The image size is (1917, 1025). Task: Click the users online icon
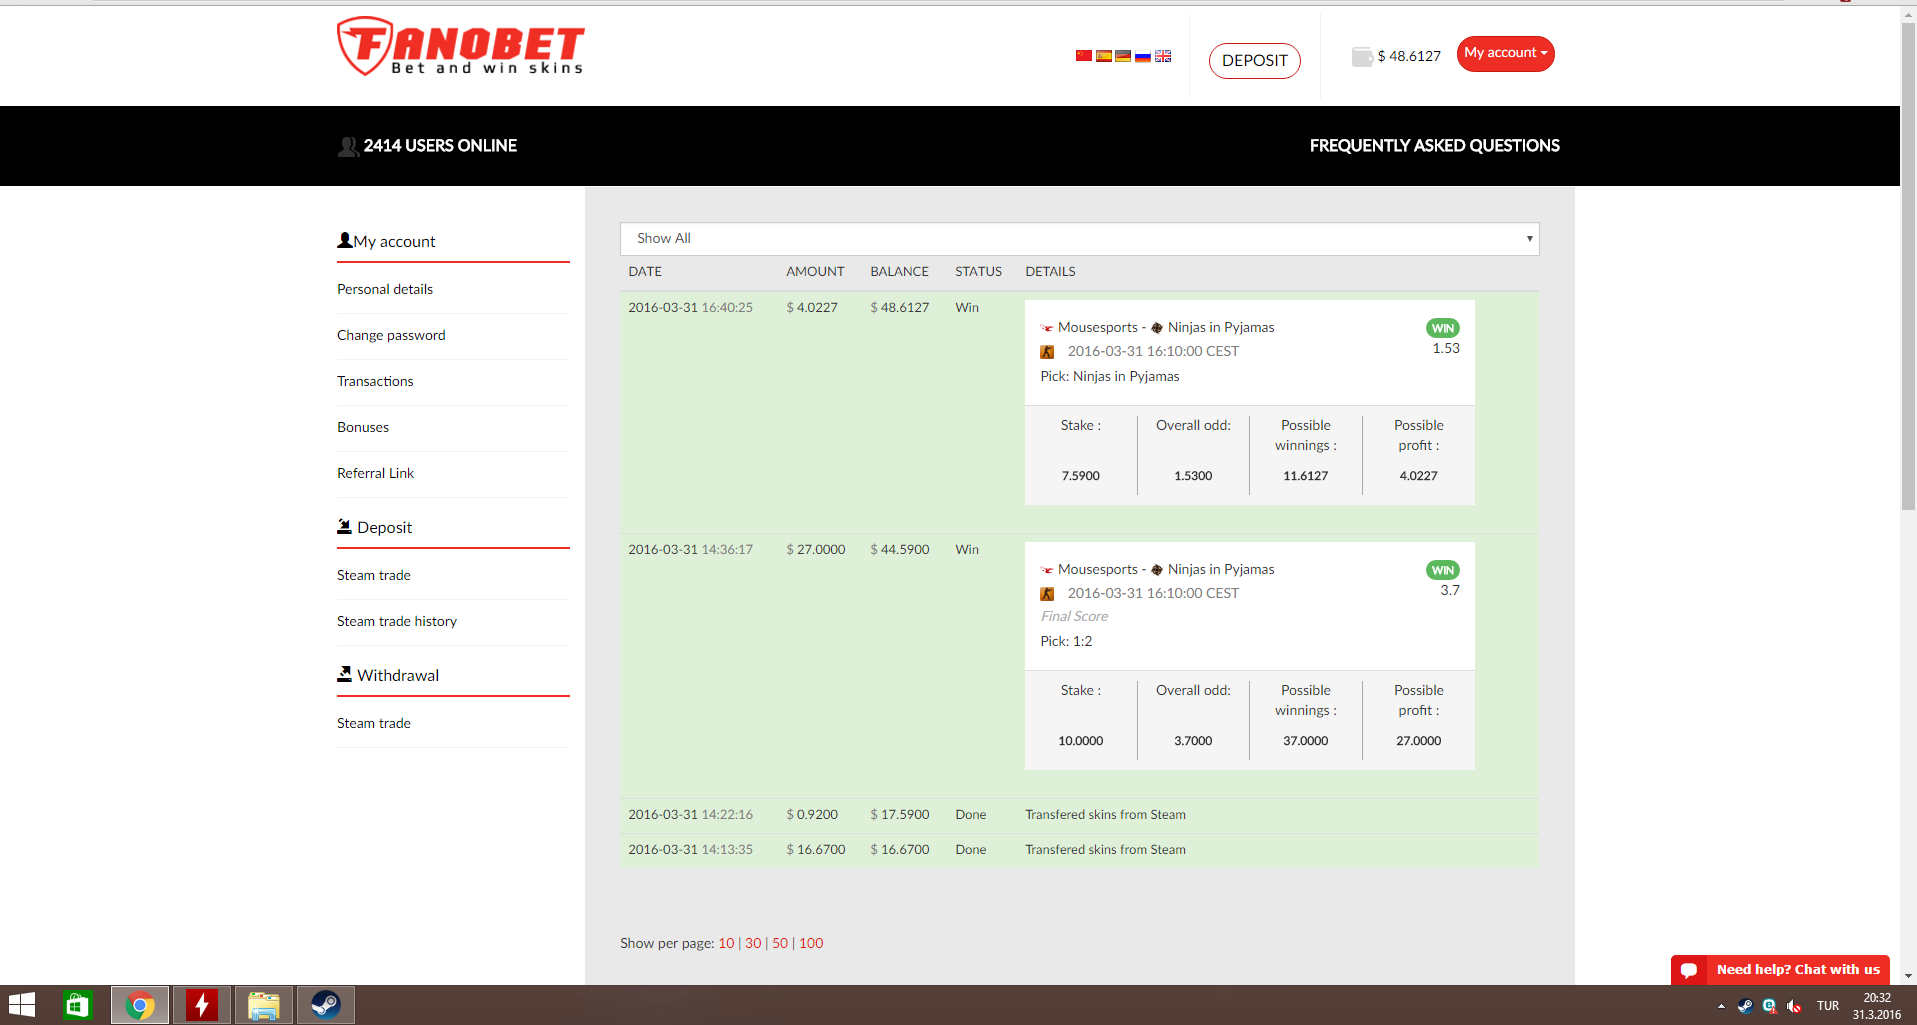348,147
